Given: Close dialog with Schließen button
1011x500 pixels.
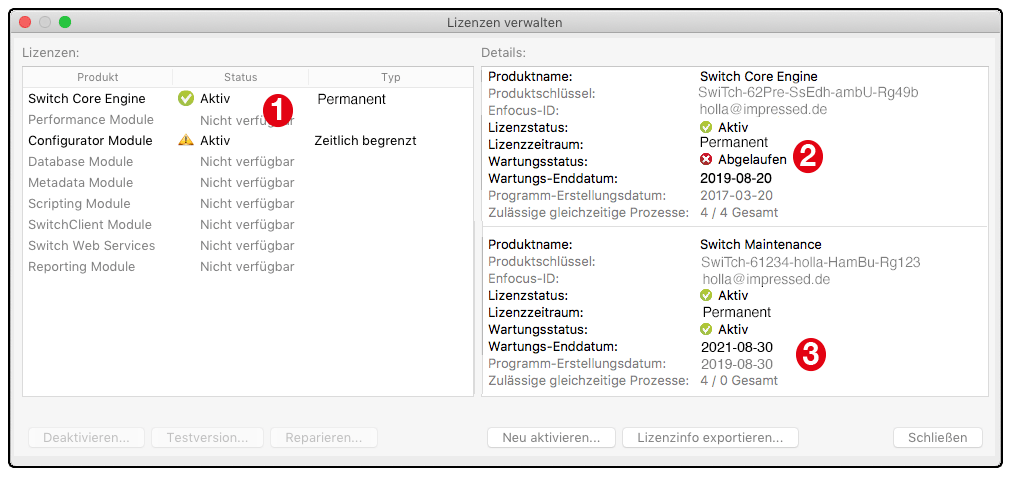Looking at the screenshot, I should 937,438.
